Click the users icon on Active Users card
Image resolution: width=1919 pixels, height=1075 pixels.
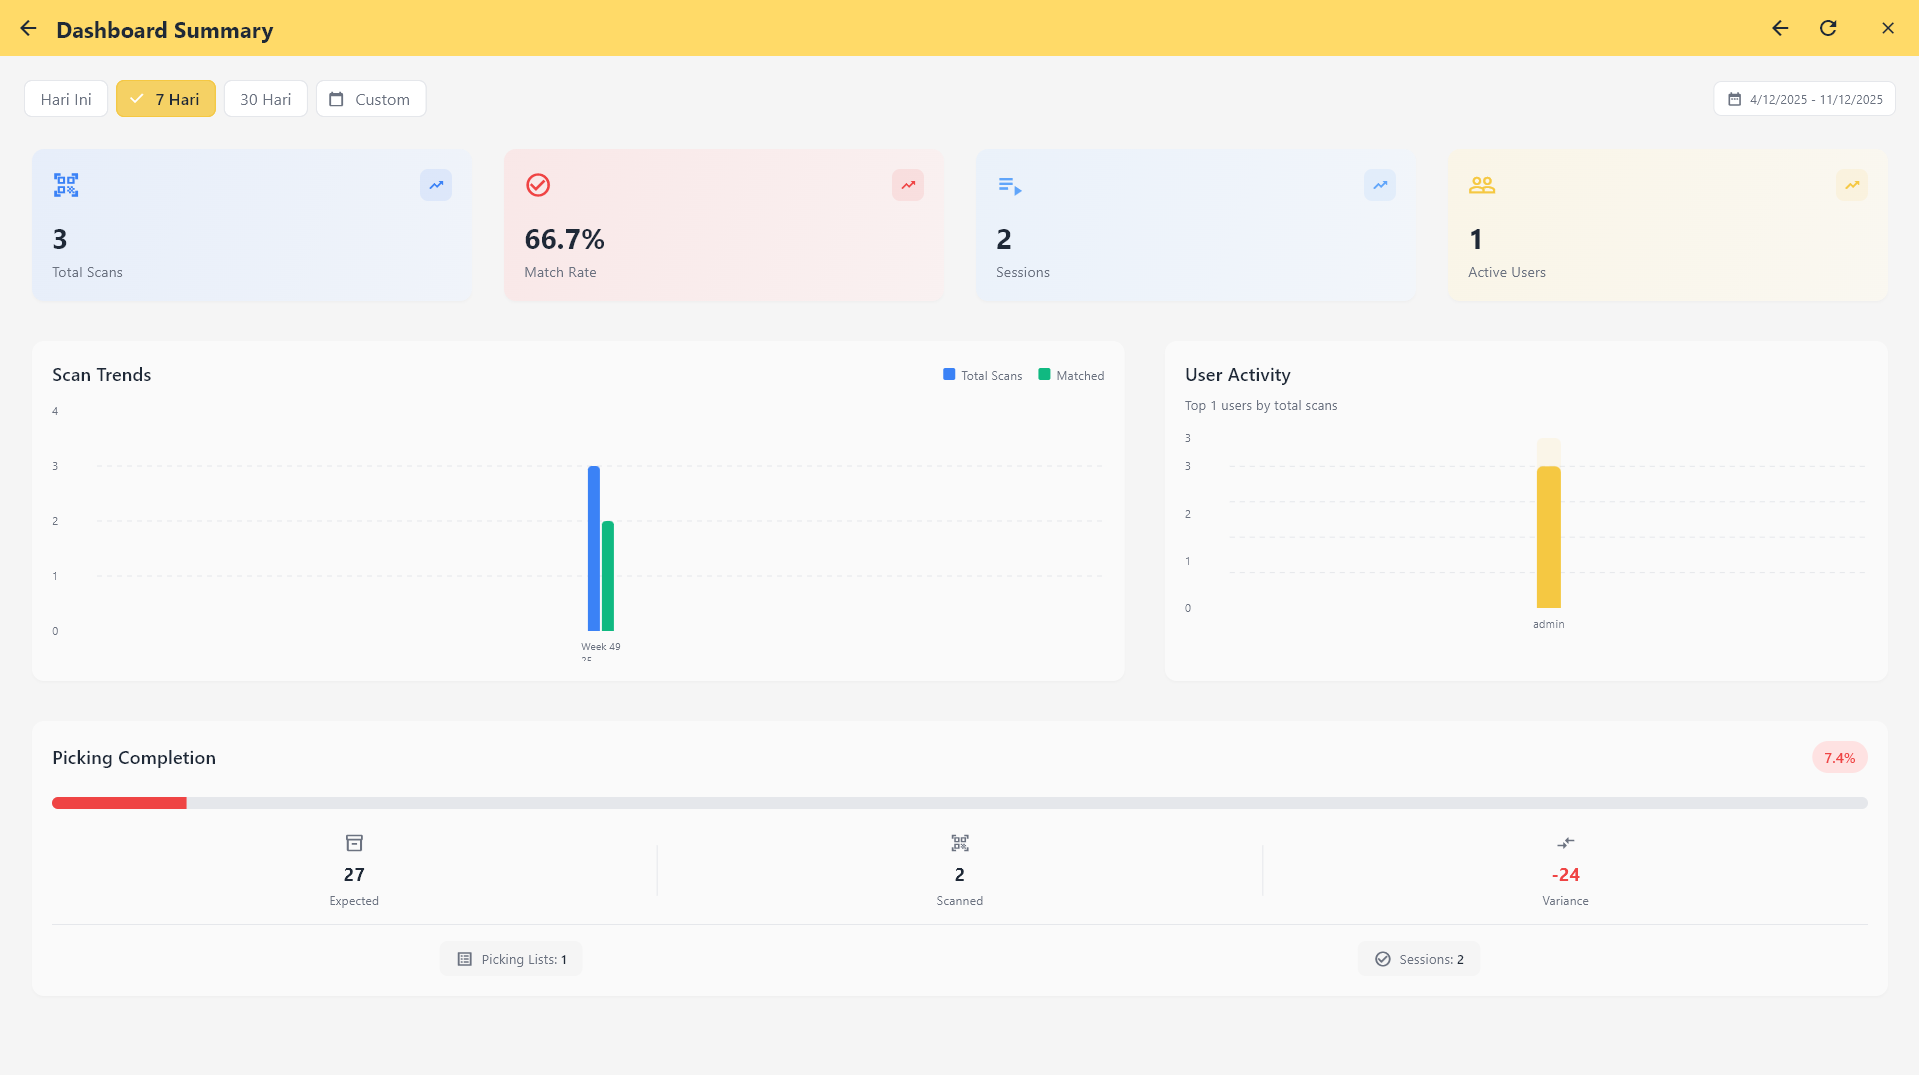tap(1481, 185)
